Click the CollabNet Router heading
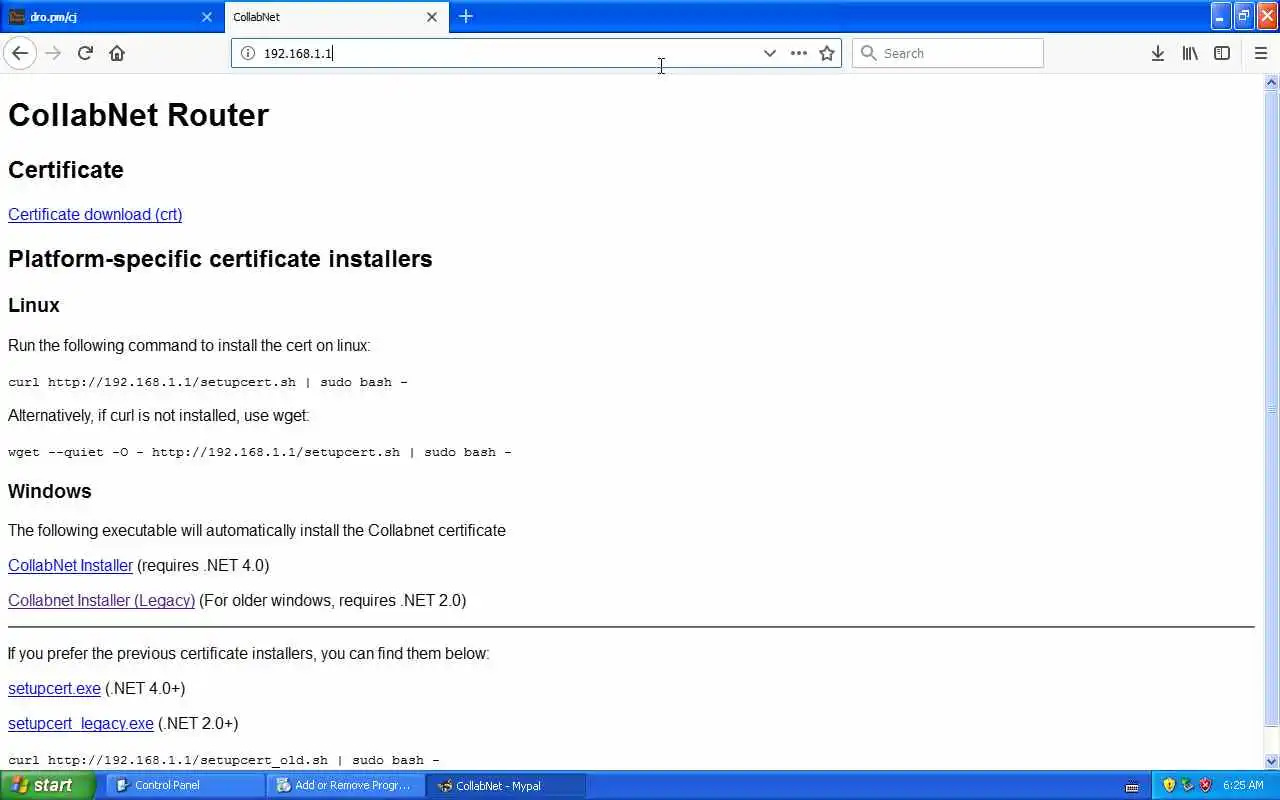Screen dimensions: 1280x800 click(138, 115)
